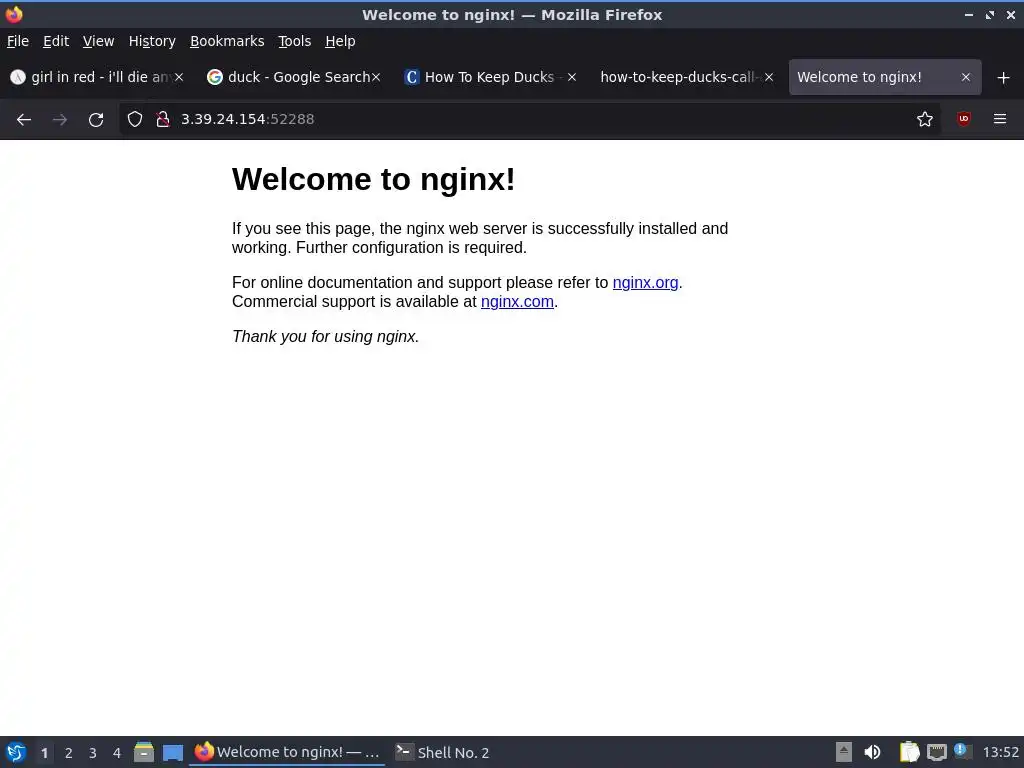1024x768 pixels.
Task: Open the Help menu
Action: coord(340,41)
